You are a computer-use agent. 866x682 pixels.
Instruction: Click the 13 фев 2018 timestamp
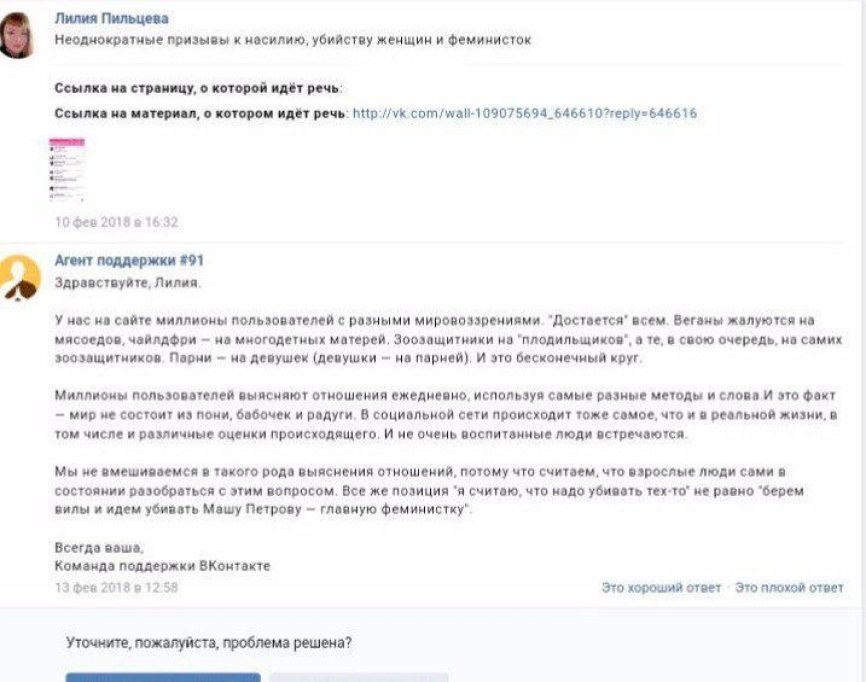[x=116, y=588]
